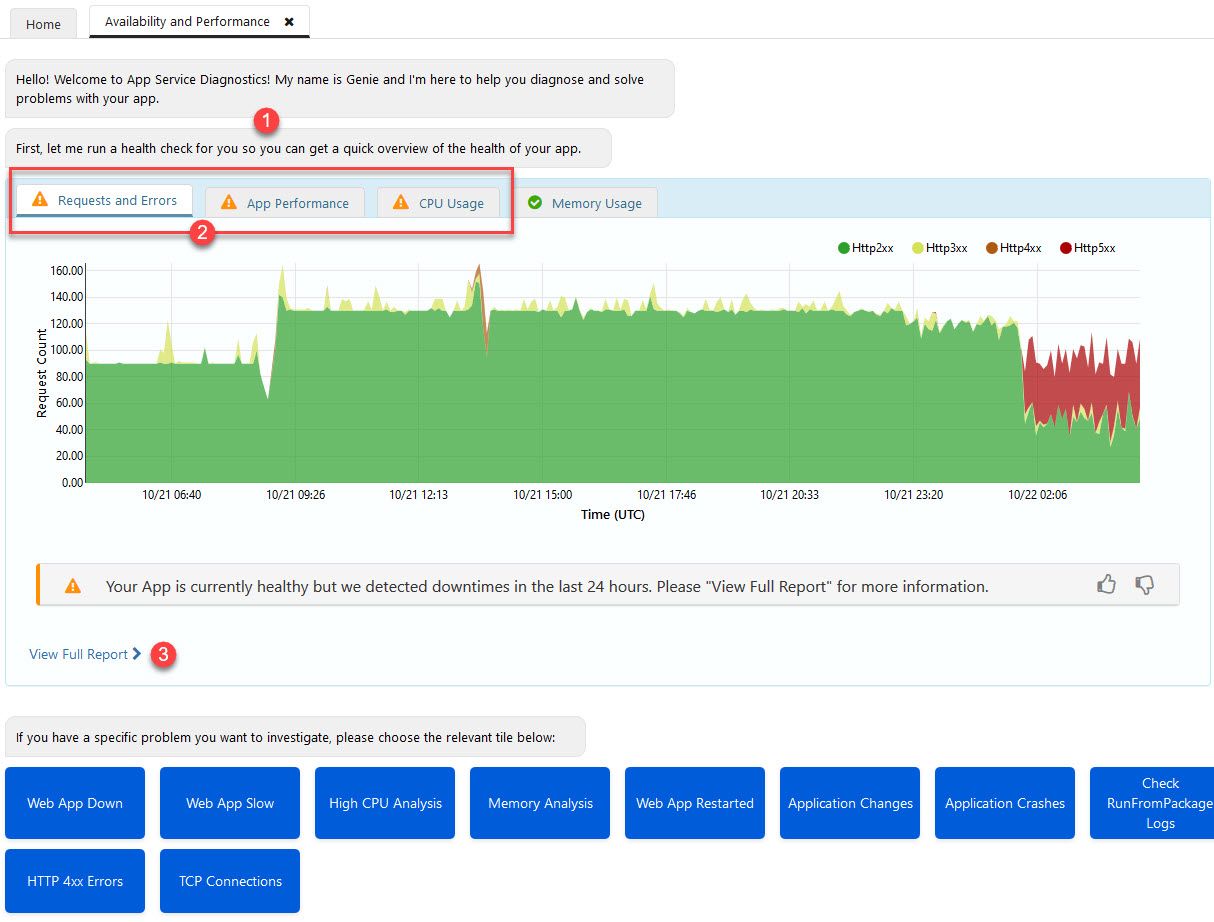Click the warning icon on App Performance tab
The image size is (1214, 922).
click(229, 201)
